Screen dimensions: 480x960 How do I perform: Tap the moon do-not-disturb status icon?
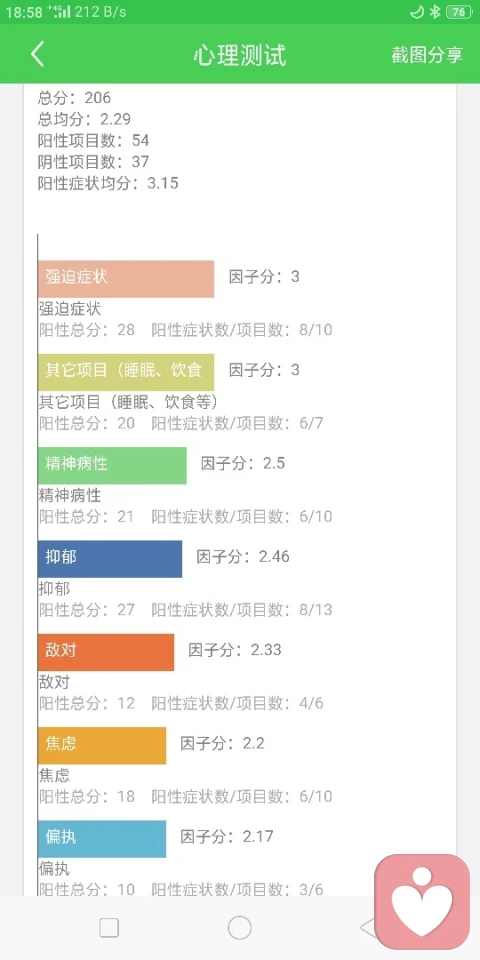[416, 12]
